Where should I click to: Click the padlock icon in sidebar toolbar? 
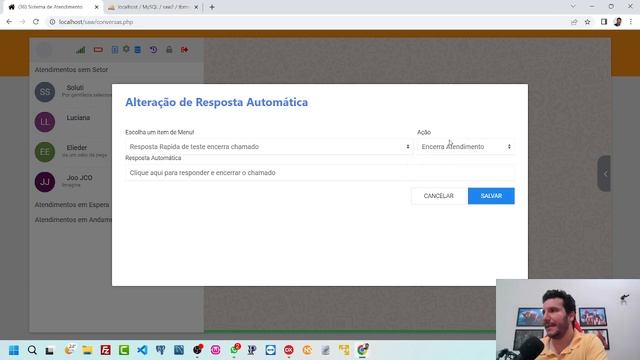(x=169, y=49)
